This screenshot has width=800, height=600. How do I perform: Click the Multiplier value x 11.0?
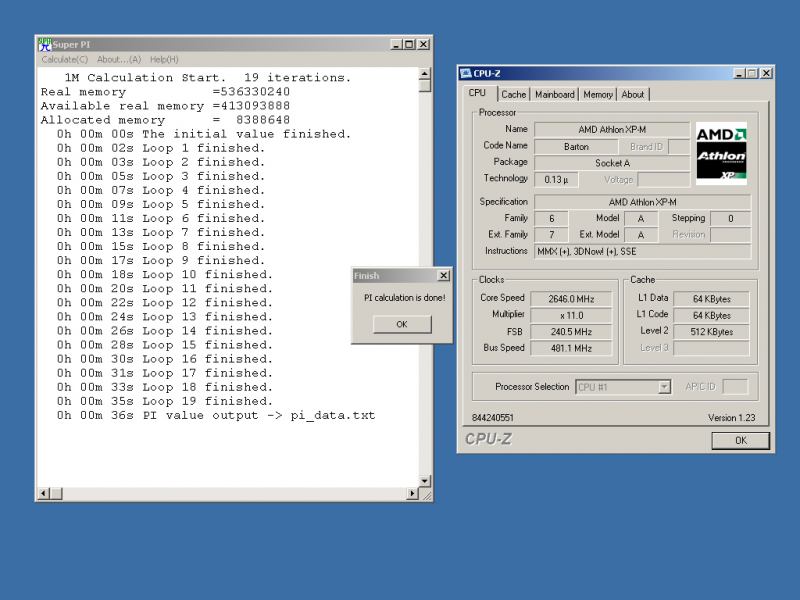pyautogui.click(x=571, y=315)
